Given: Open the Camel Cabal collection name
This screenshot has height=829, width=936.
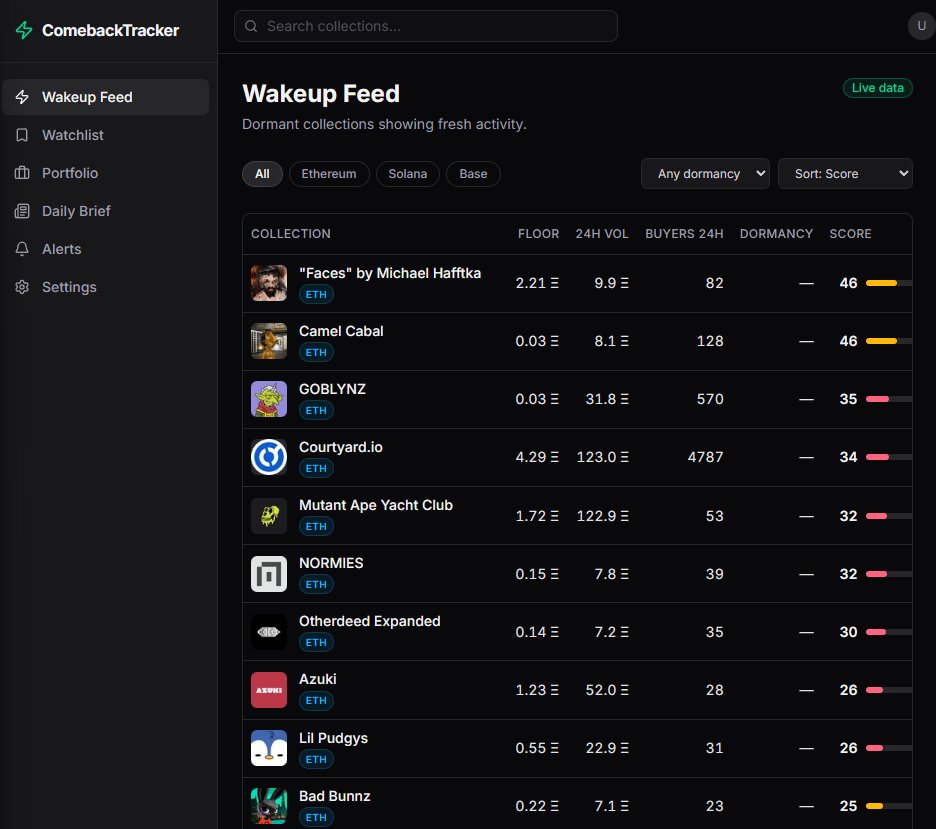Looking at the screenshot, I should [x=341, y=331].
